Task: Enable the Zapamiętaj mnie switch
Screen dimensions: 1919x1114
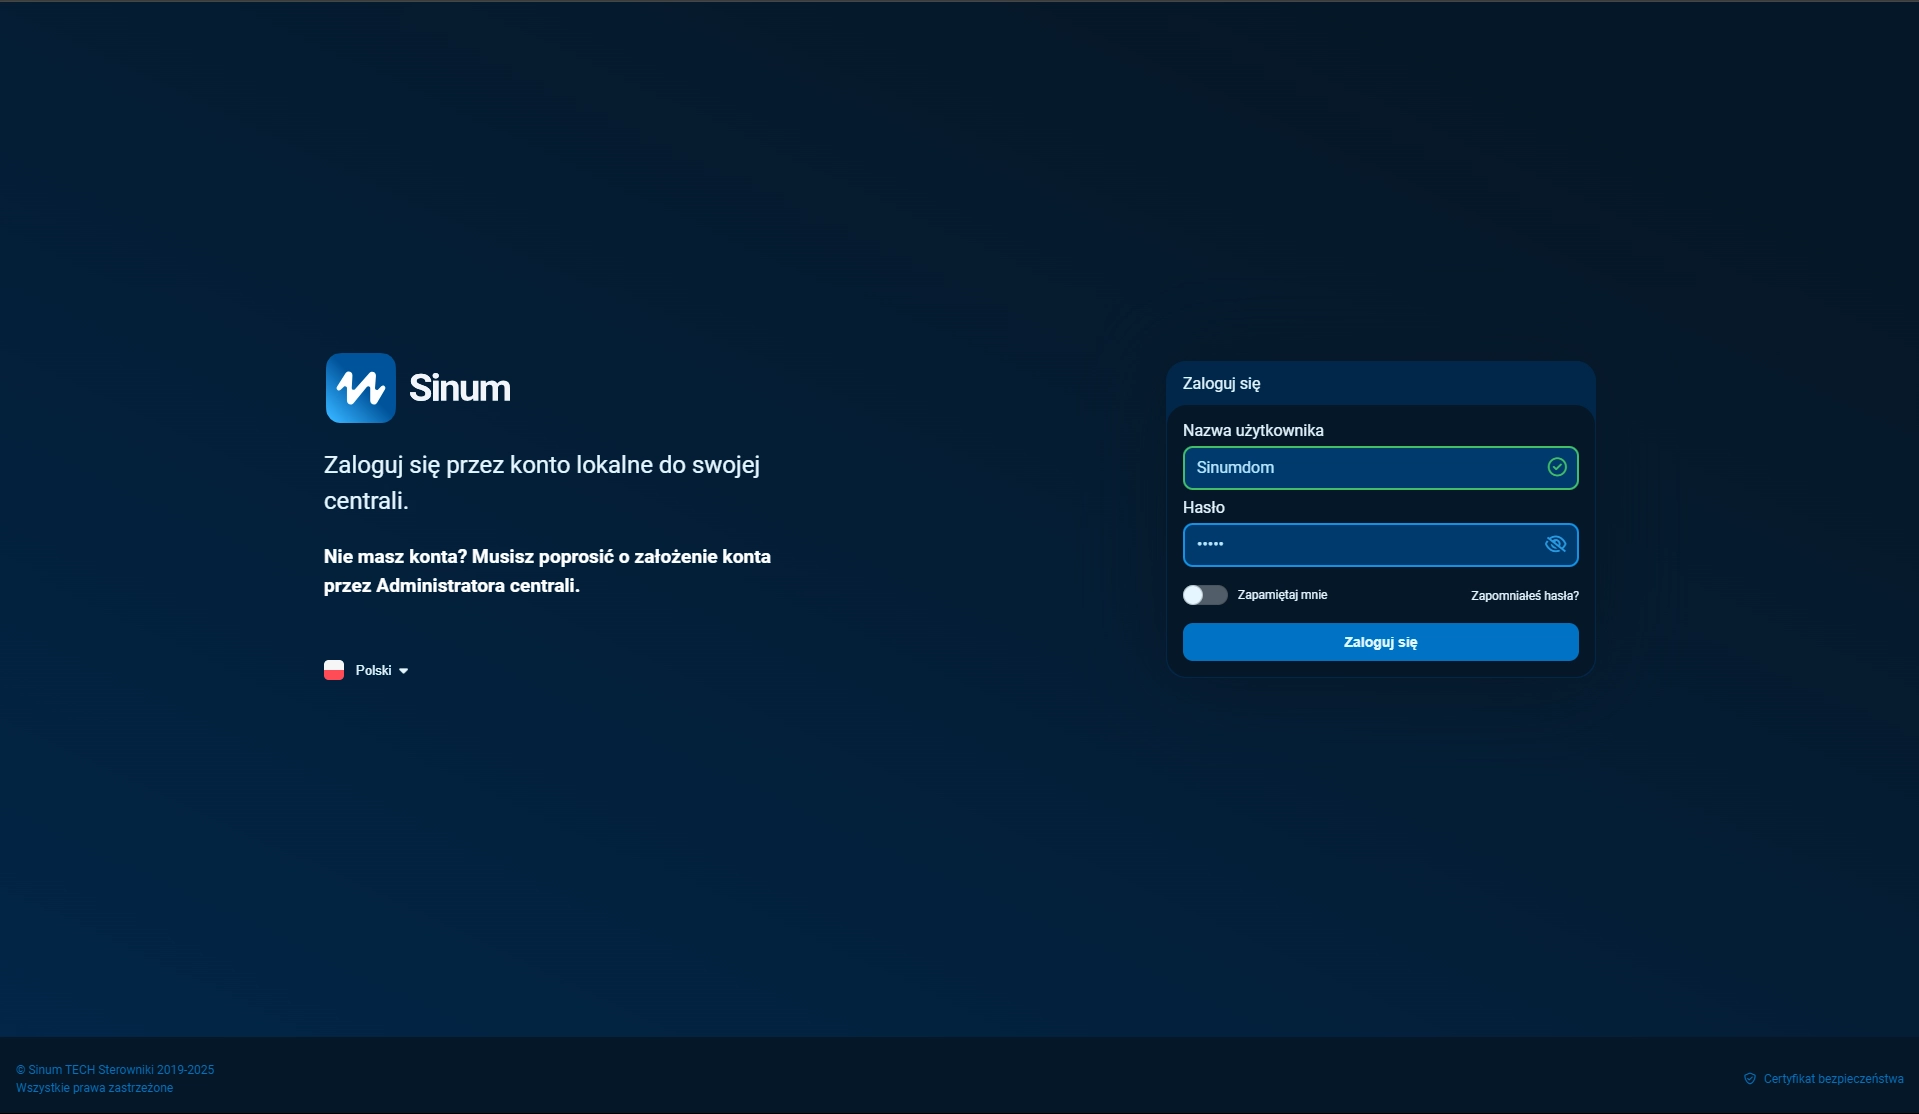Action: tap(1204, 595)
